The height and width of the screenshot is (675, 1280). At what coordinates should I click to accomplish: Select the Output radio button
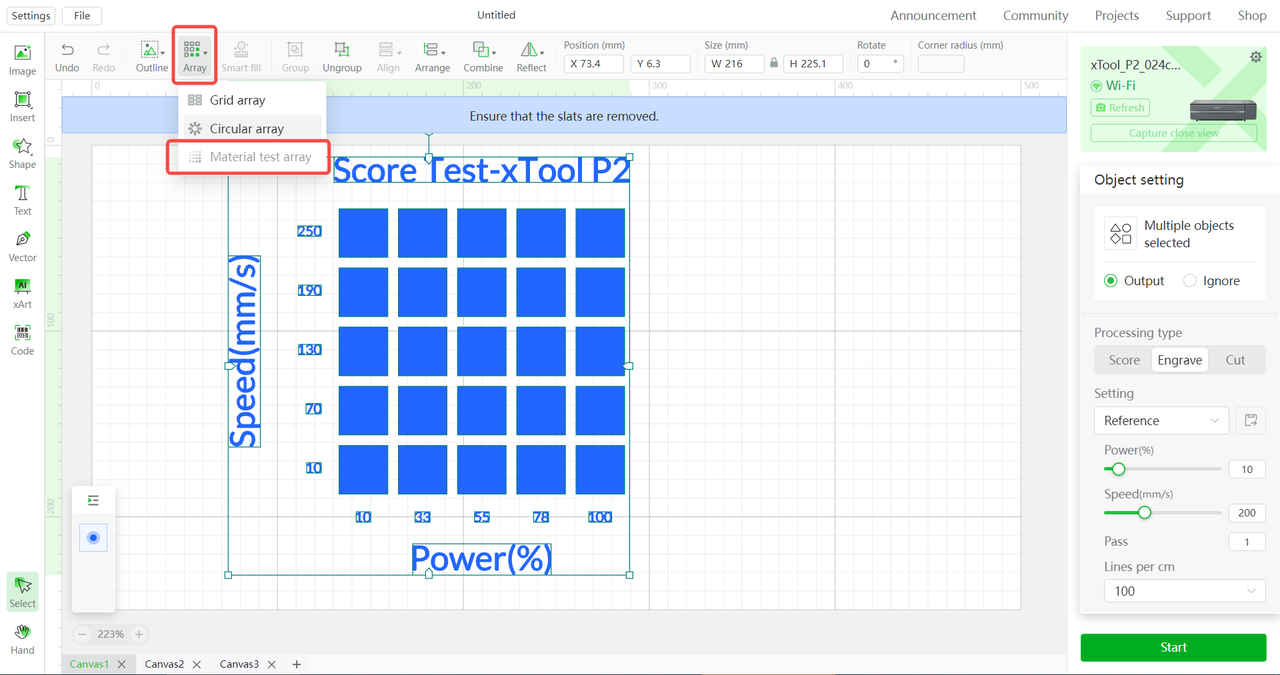point(1110,281)
